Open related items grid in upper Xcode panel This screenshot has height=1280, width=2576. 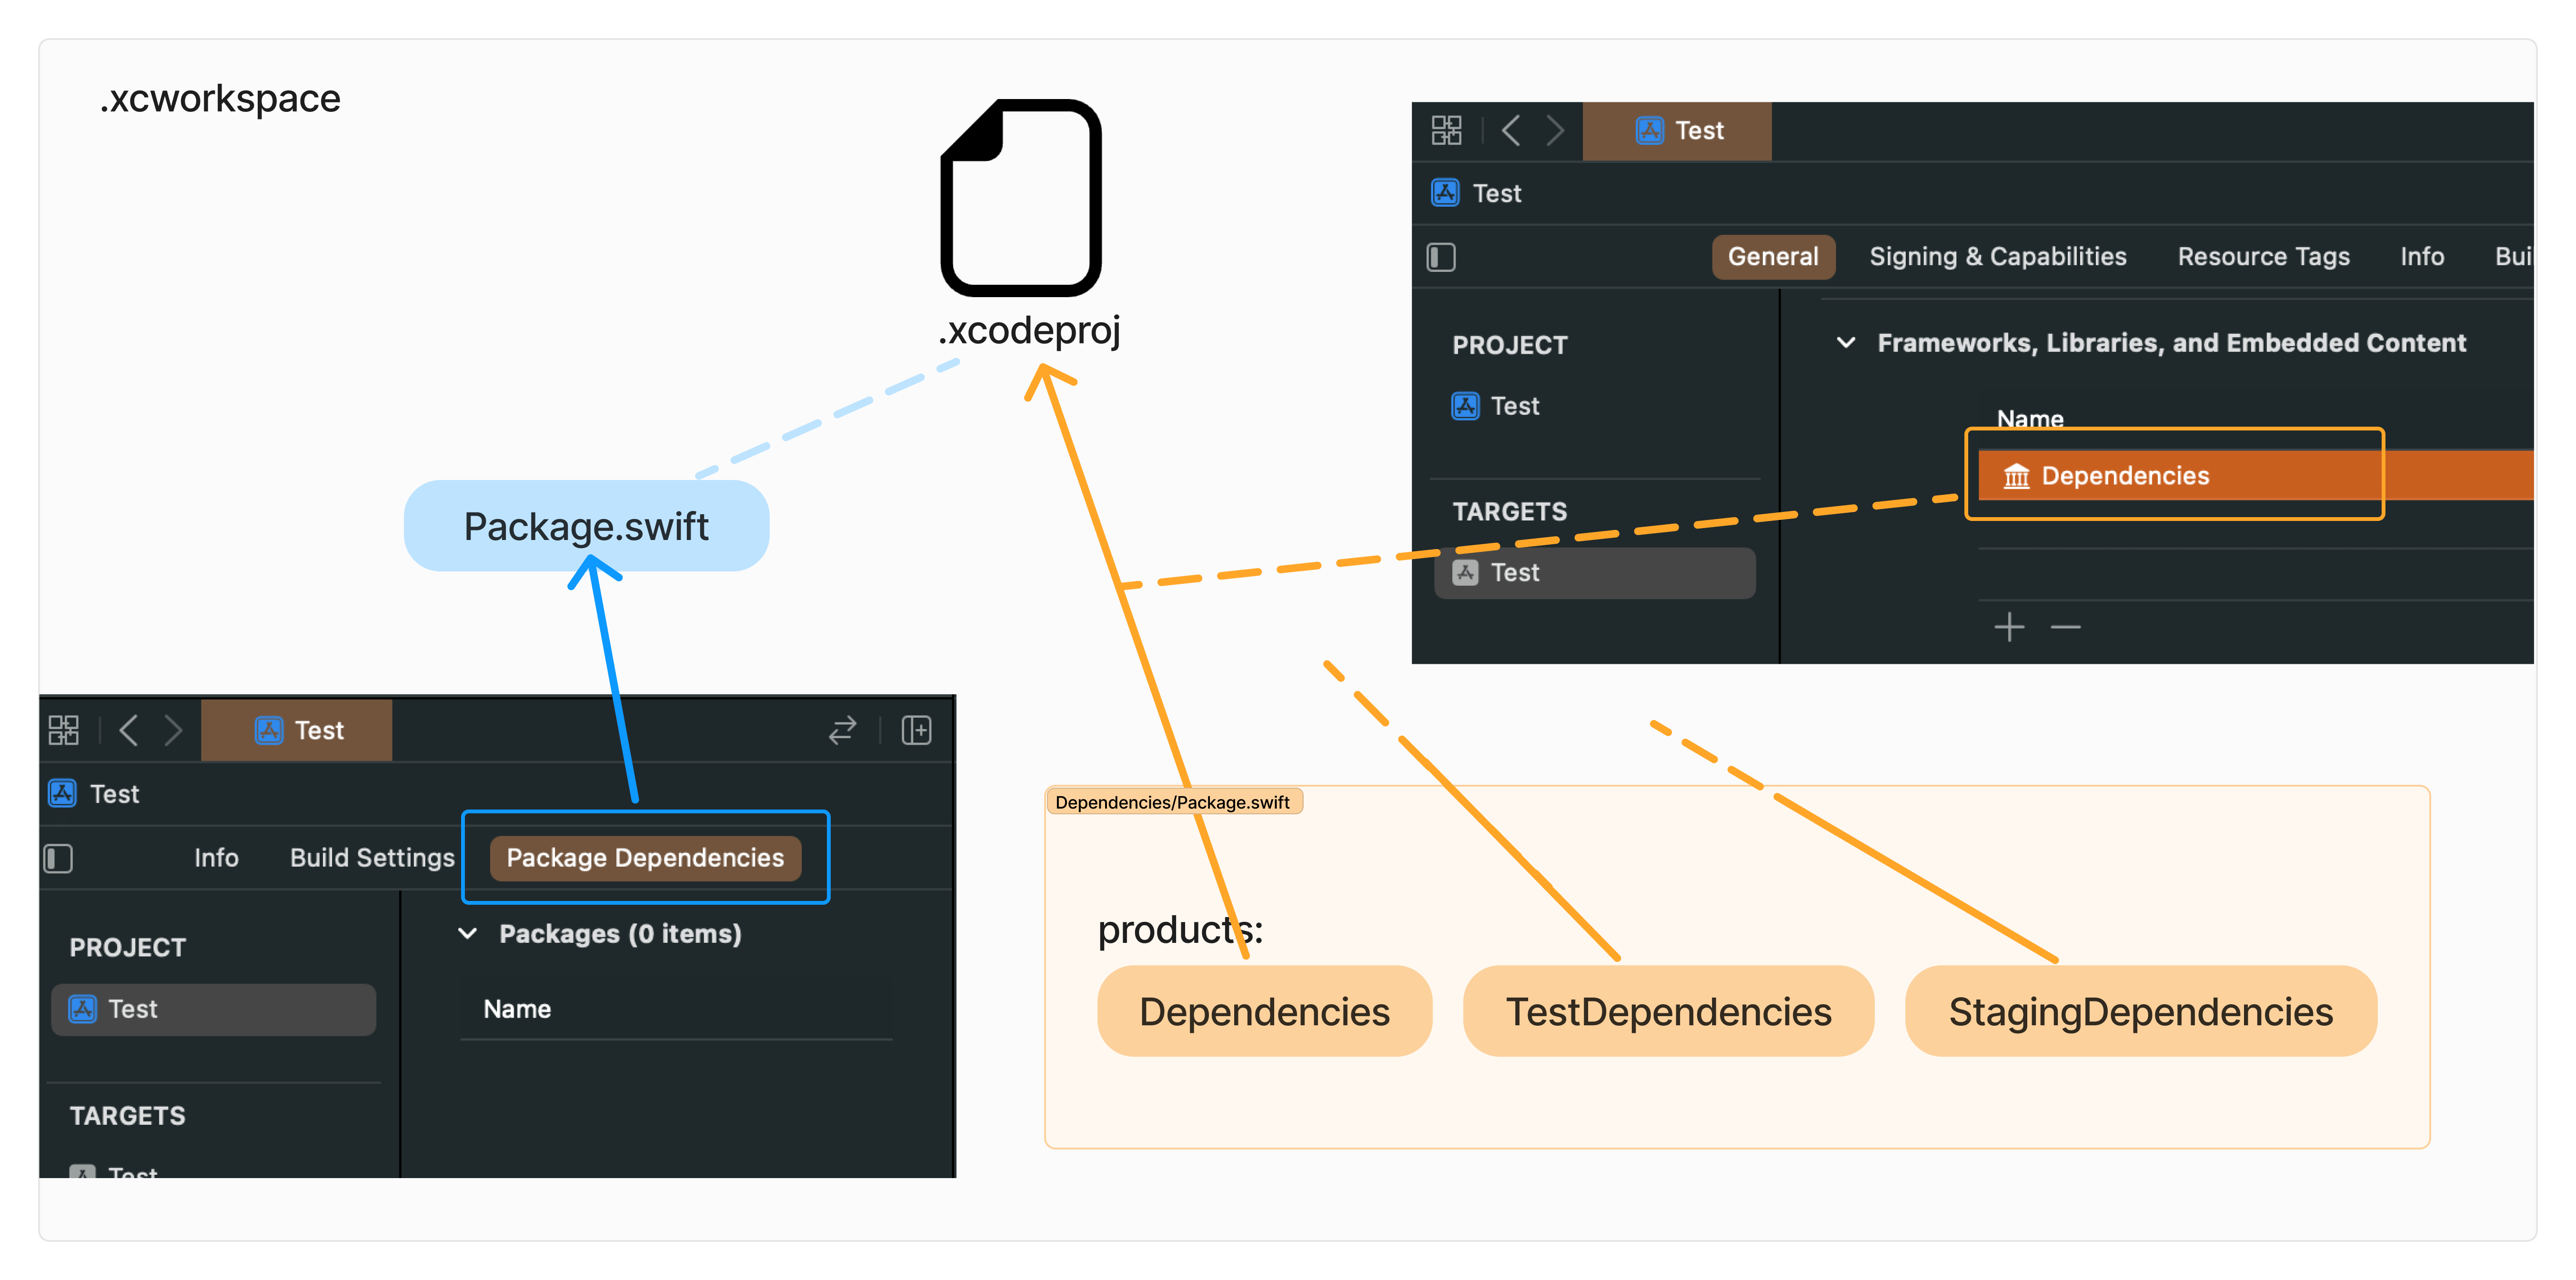(1446, 130)
